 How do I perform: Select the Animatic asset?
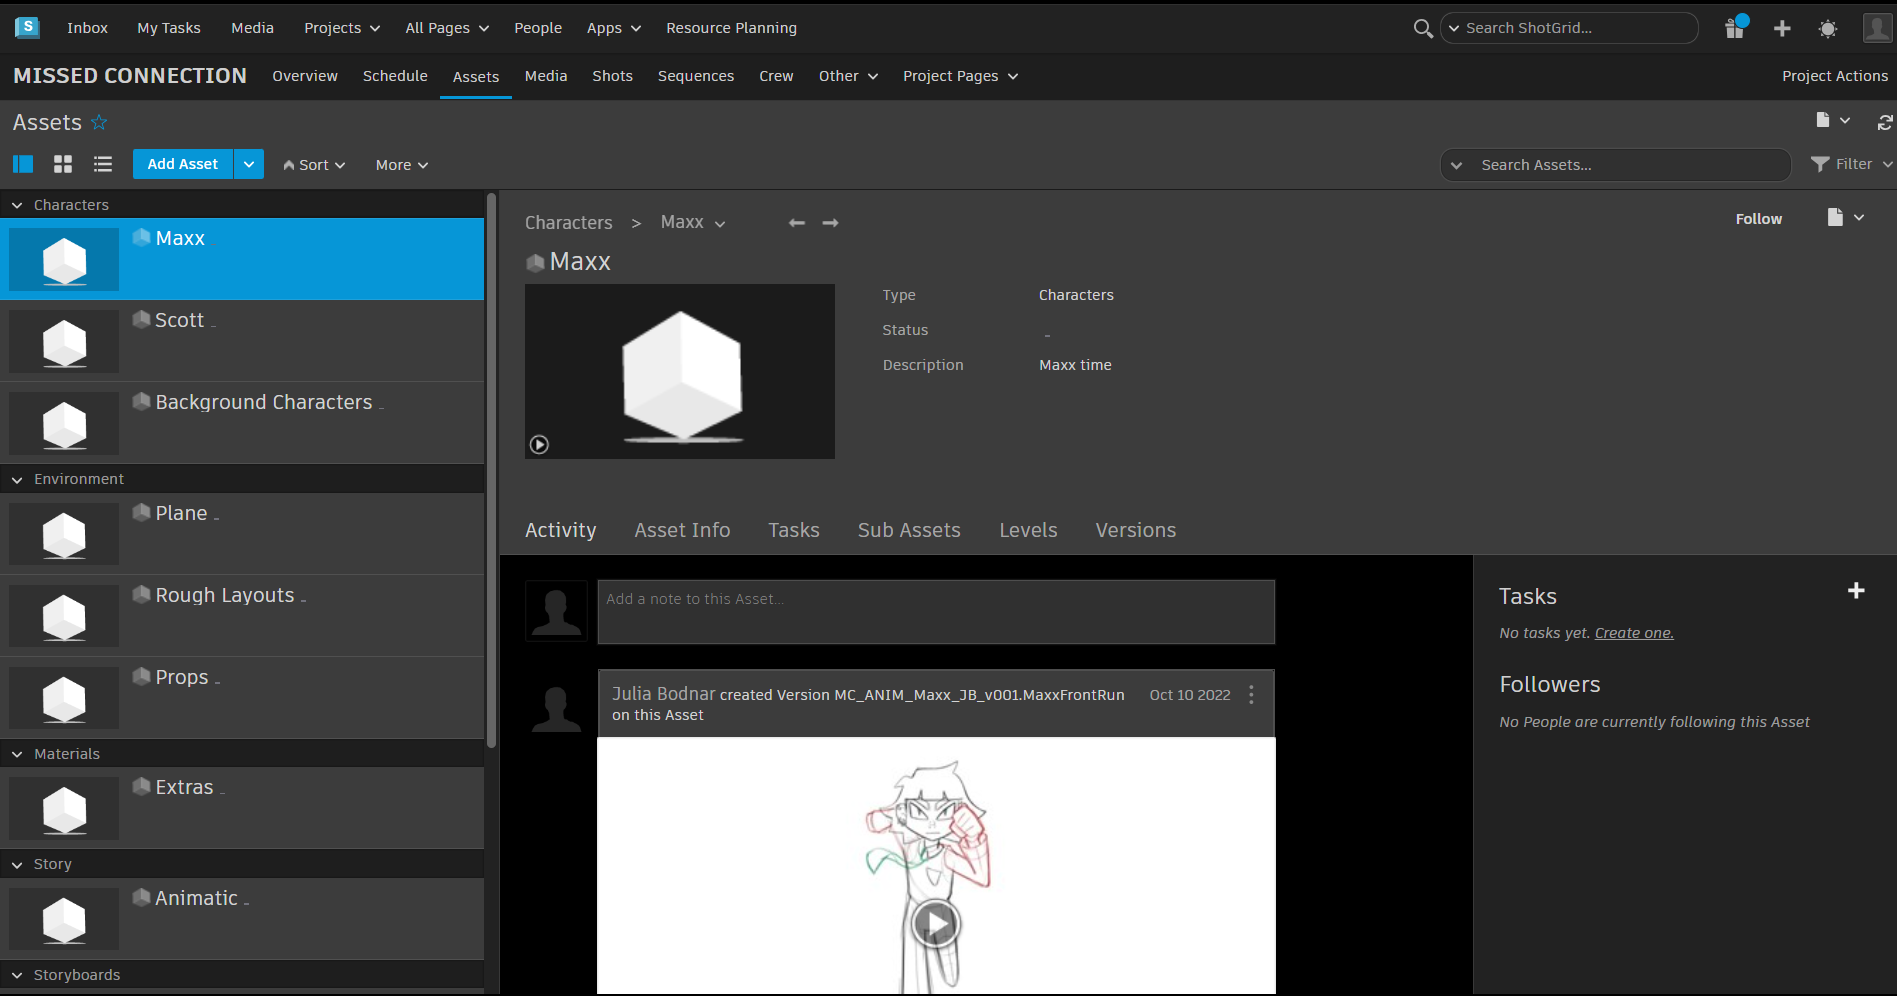pyautogui.click(x=242, y=919)
